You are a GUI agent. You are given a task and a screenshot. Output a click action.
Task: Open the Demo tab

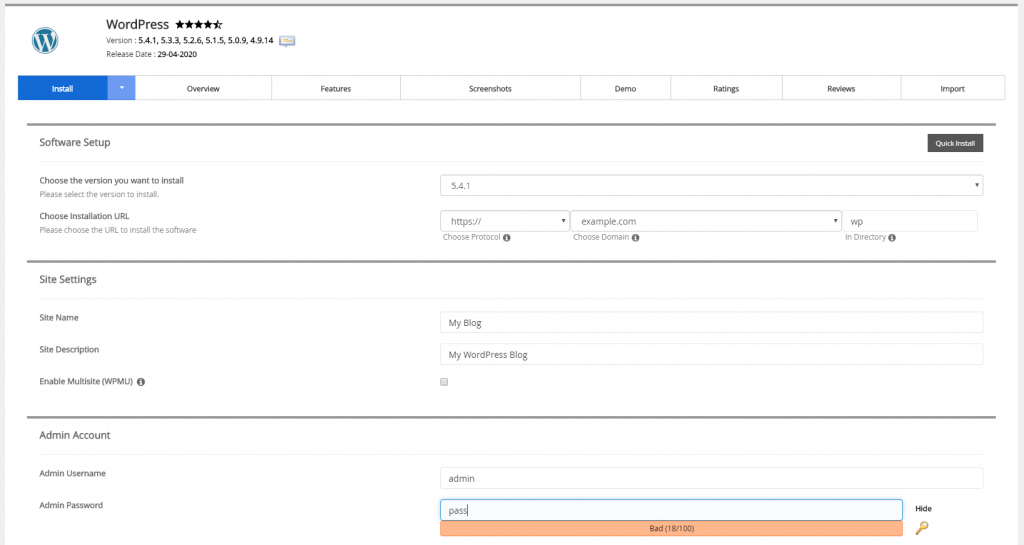625,88
